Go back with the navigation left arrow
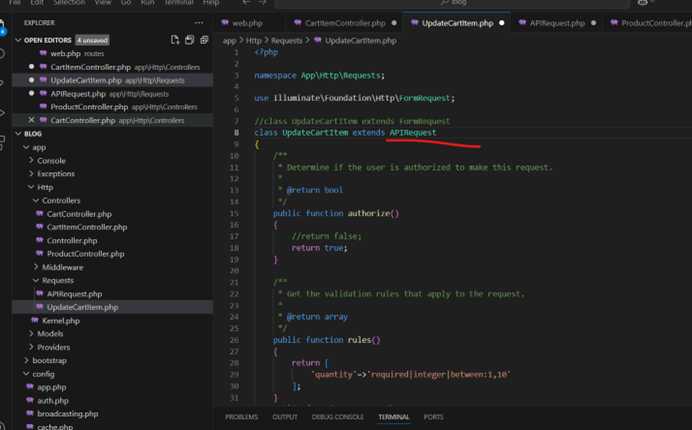This screenshot has width=692, height=430. pyautogui.click(x=246, y=2)
